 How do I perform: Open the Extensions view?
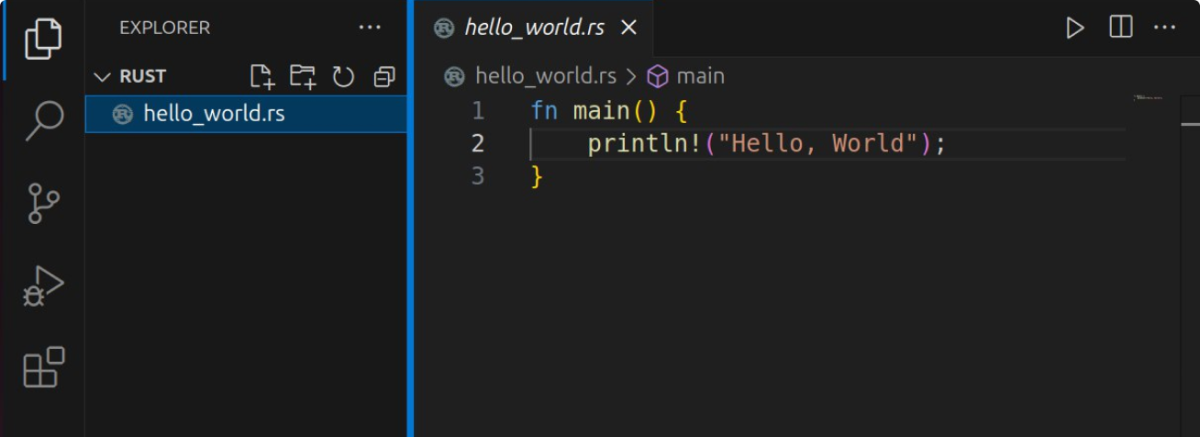tap(42, 368)
